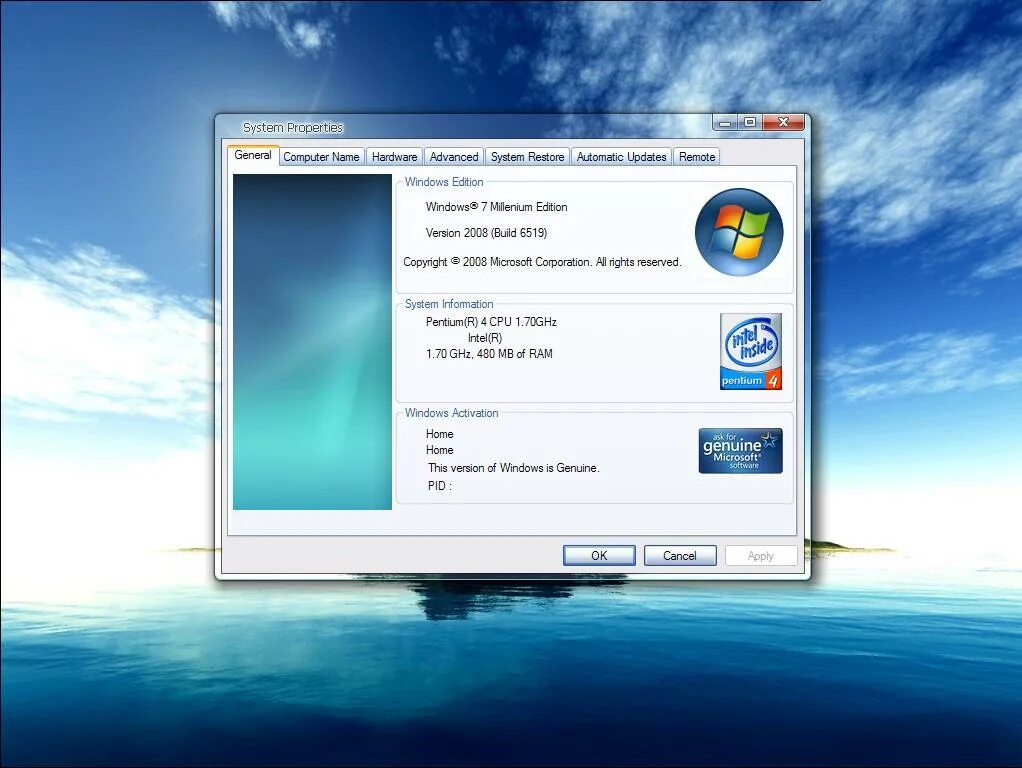Click the teal aurora image panel

point(312,342)
